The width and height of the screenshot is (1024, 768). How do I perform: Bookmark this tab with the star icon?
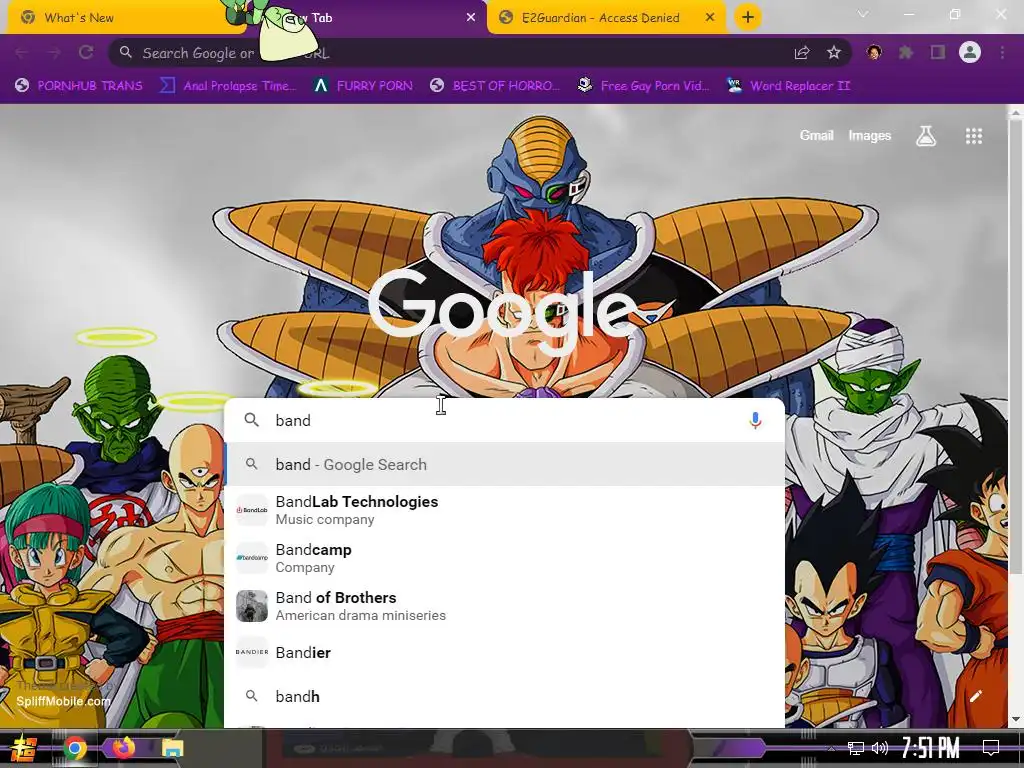[x=834, y=53]
